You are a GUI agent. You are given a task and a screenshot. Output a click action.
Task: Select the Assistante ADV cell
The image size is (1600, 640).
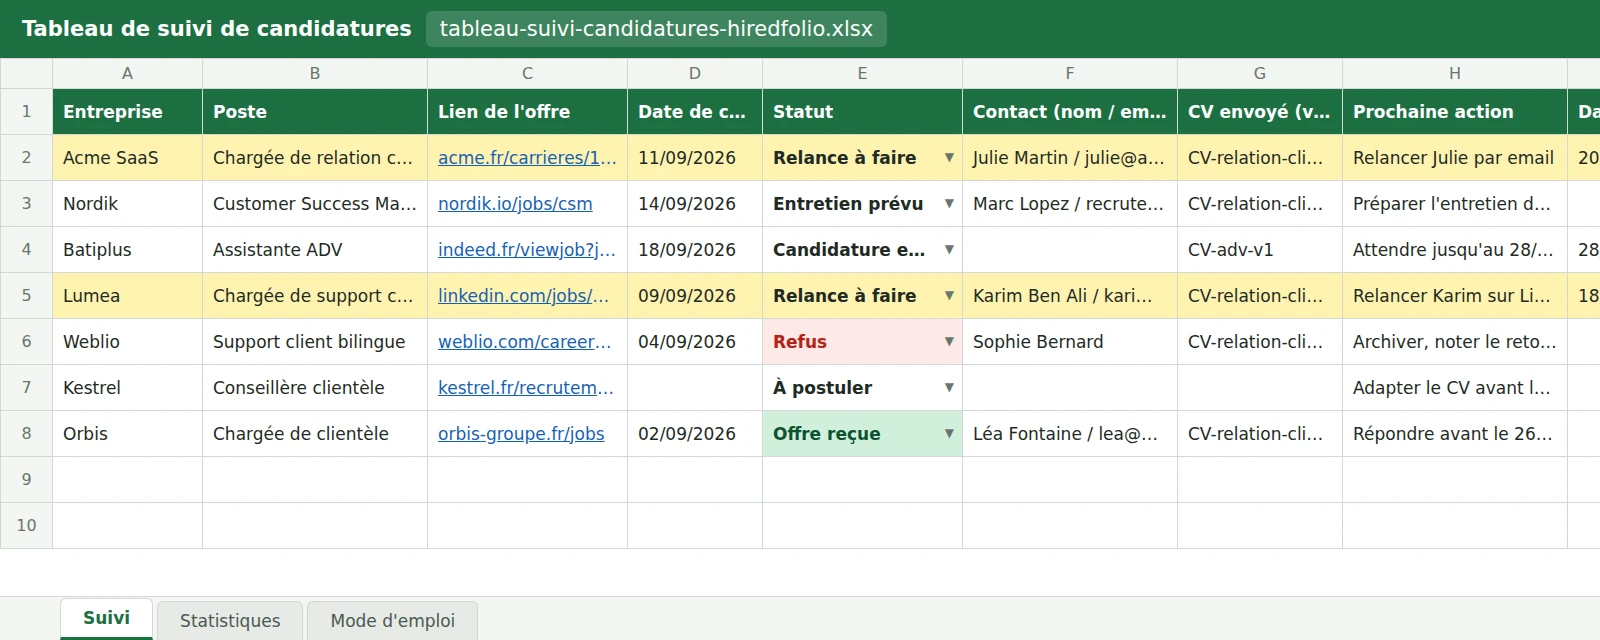315,250
